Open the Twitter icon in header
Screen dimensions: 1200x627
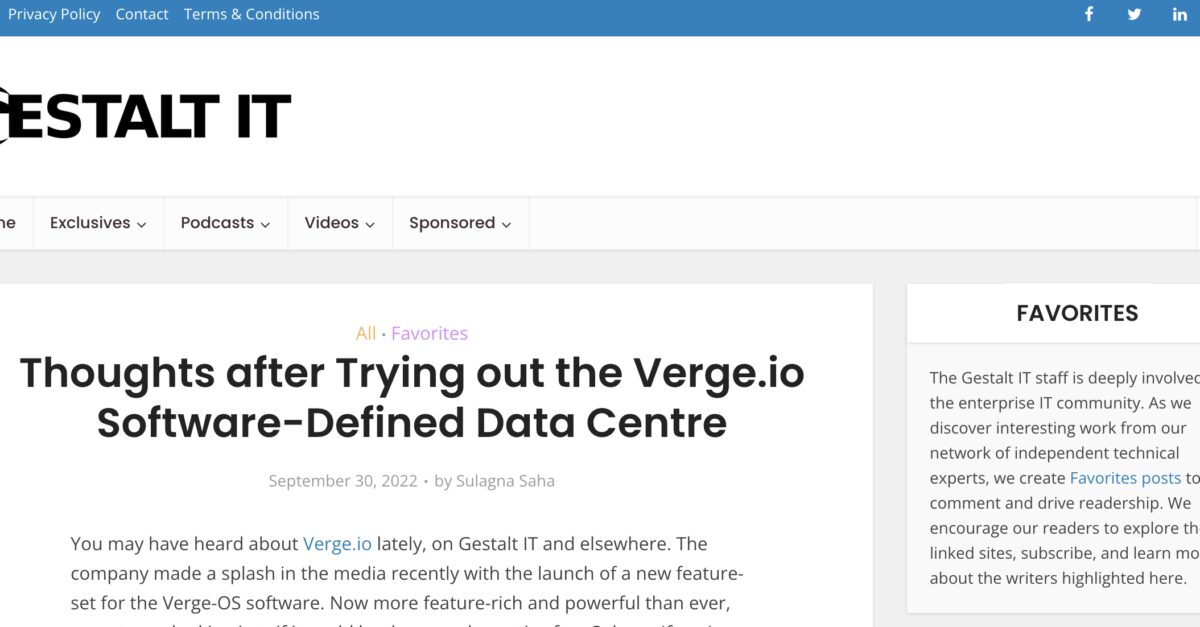pyautogui.click(x=1133, y=13)
